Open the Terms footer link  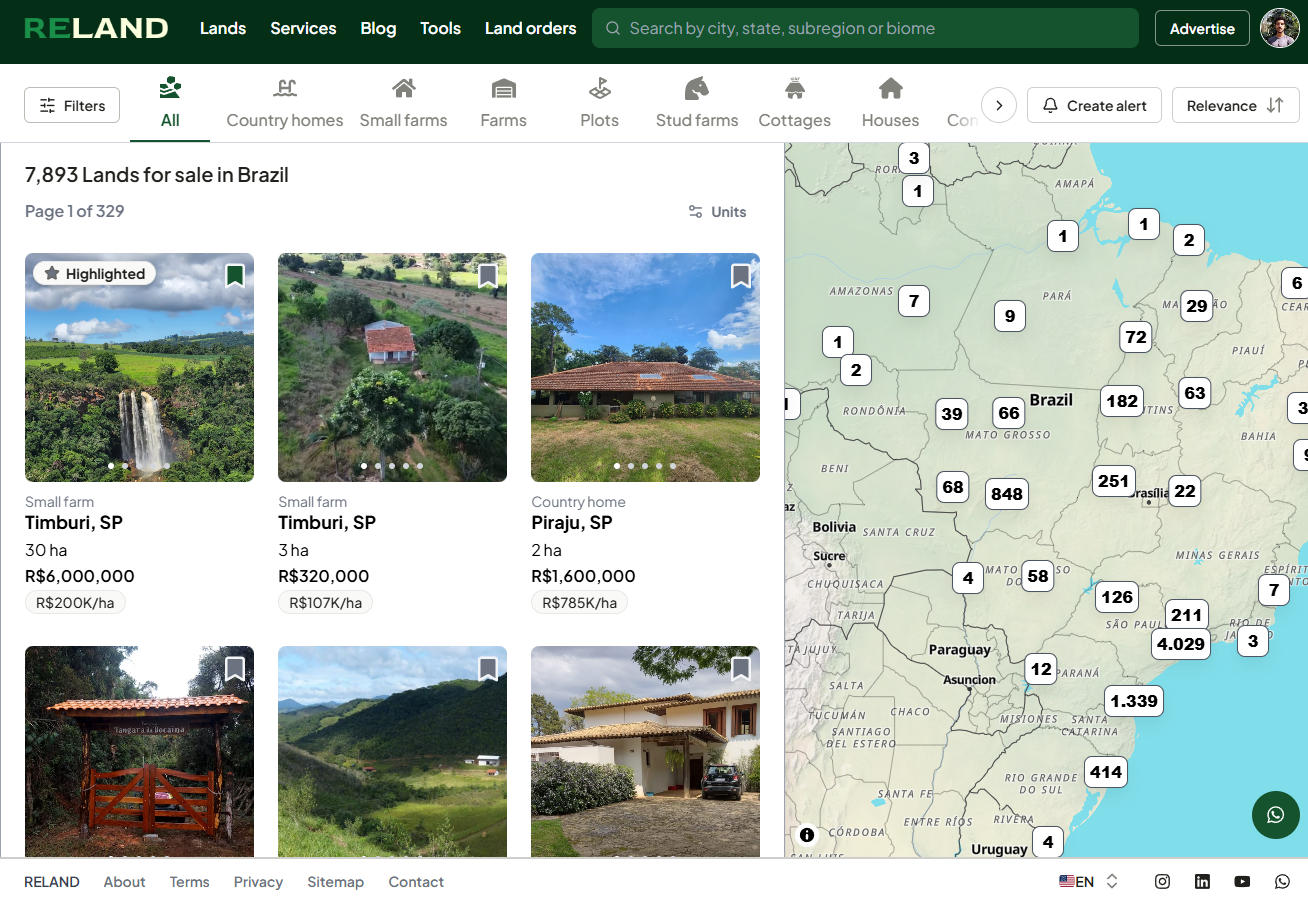tap(189, 881)
